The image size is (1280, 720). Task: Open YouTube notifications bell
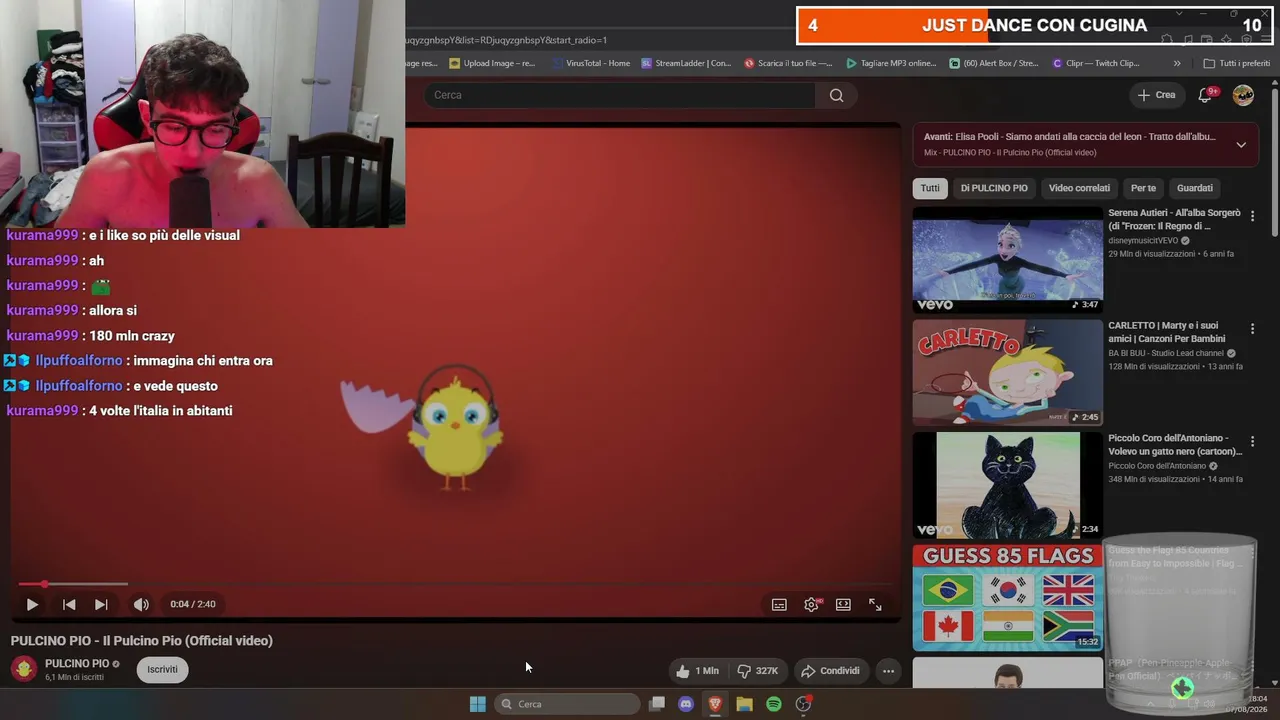(1205, 95)
